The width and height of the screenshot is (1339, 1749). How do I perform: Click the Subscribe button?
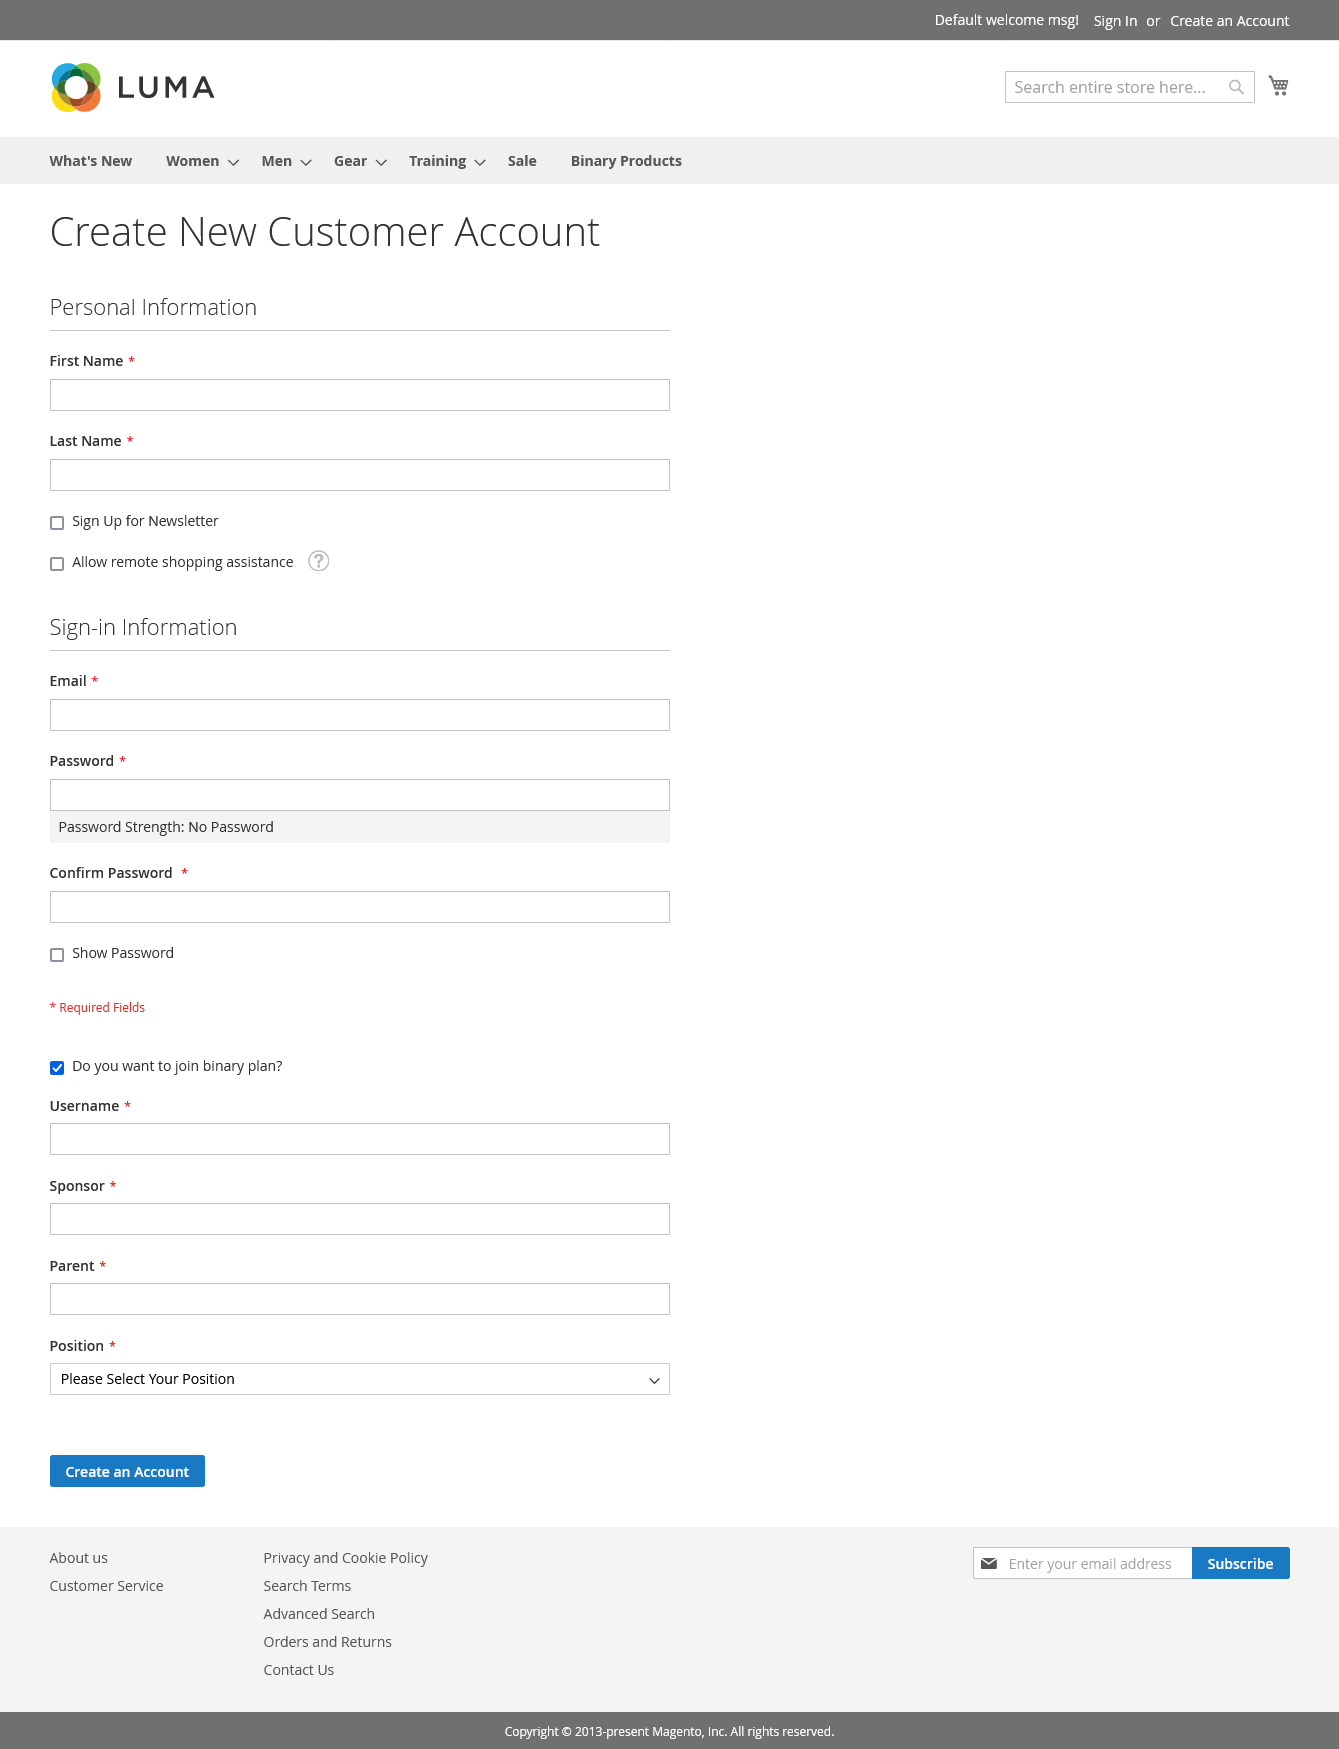click(1240, 1563)
